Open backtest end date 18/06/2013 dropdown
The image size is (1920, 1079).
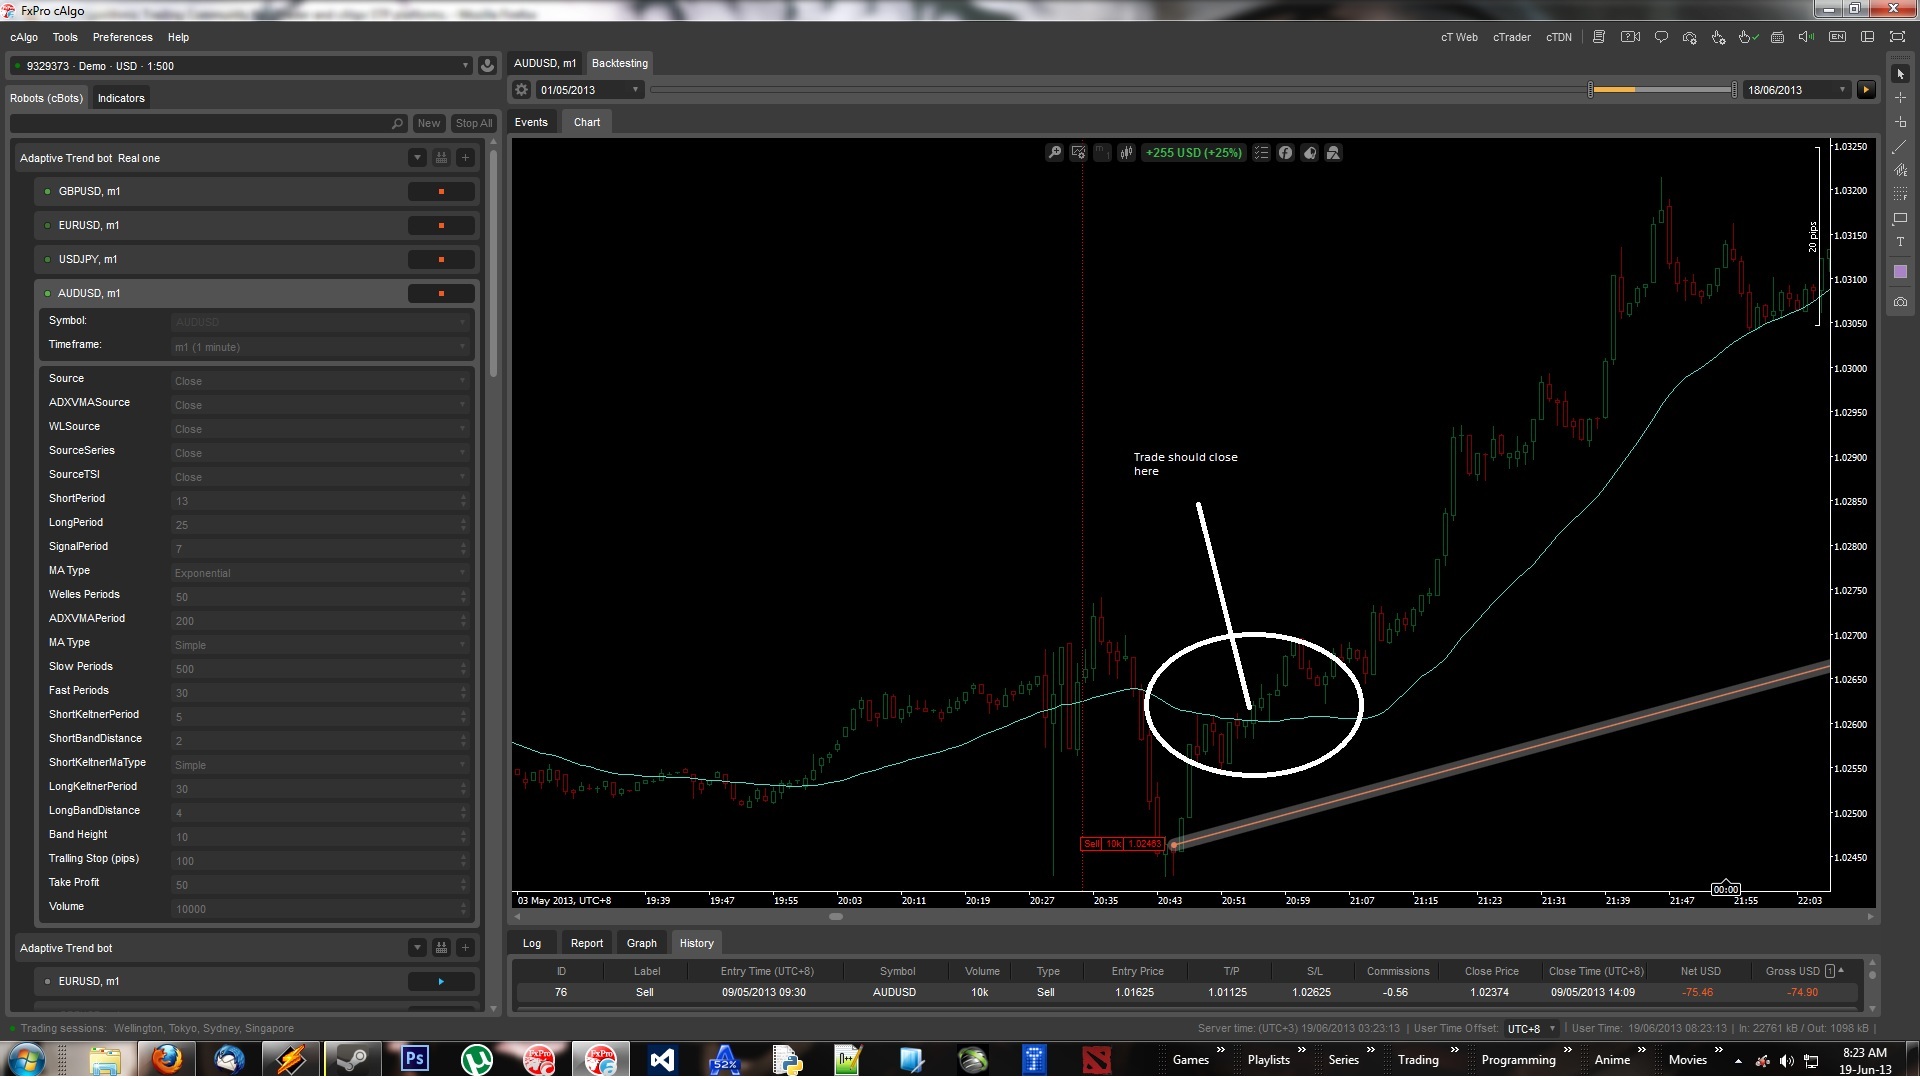[x=1796, y=90]
